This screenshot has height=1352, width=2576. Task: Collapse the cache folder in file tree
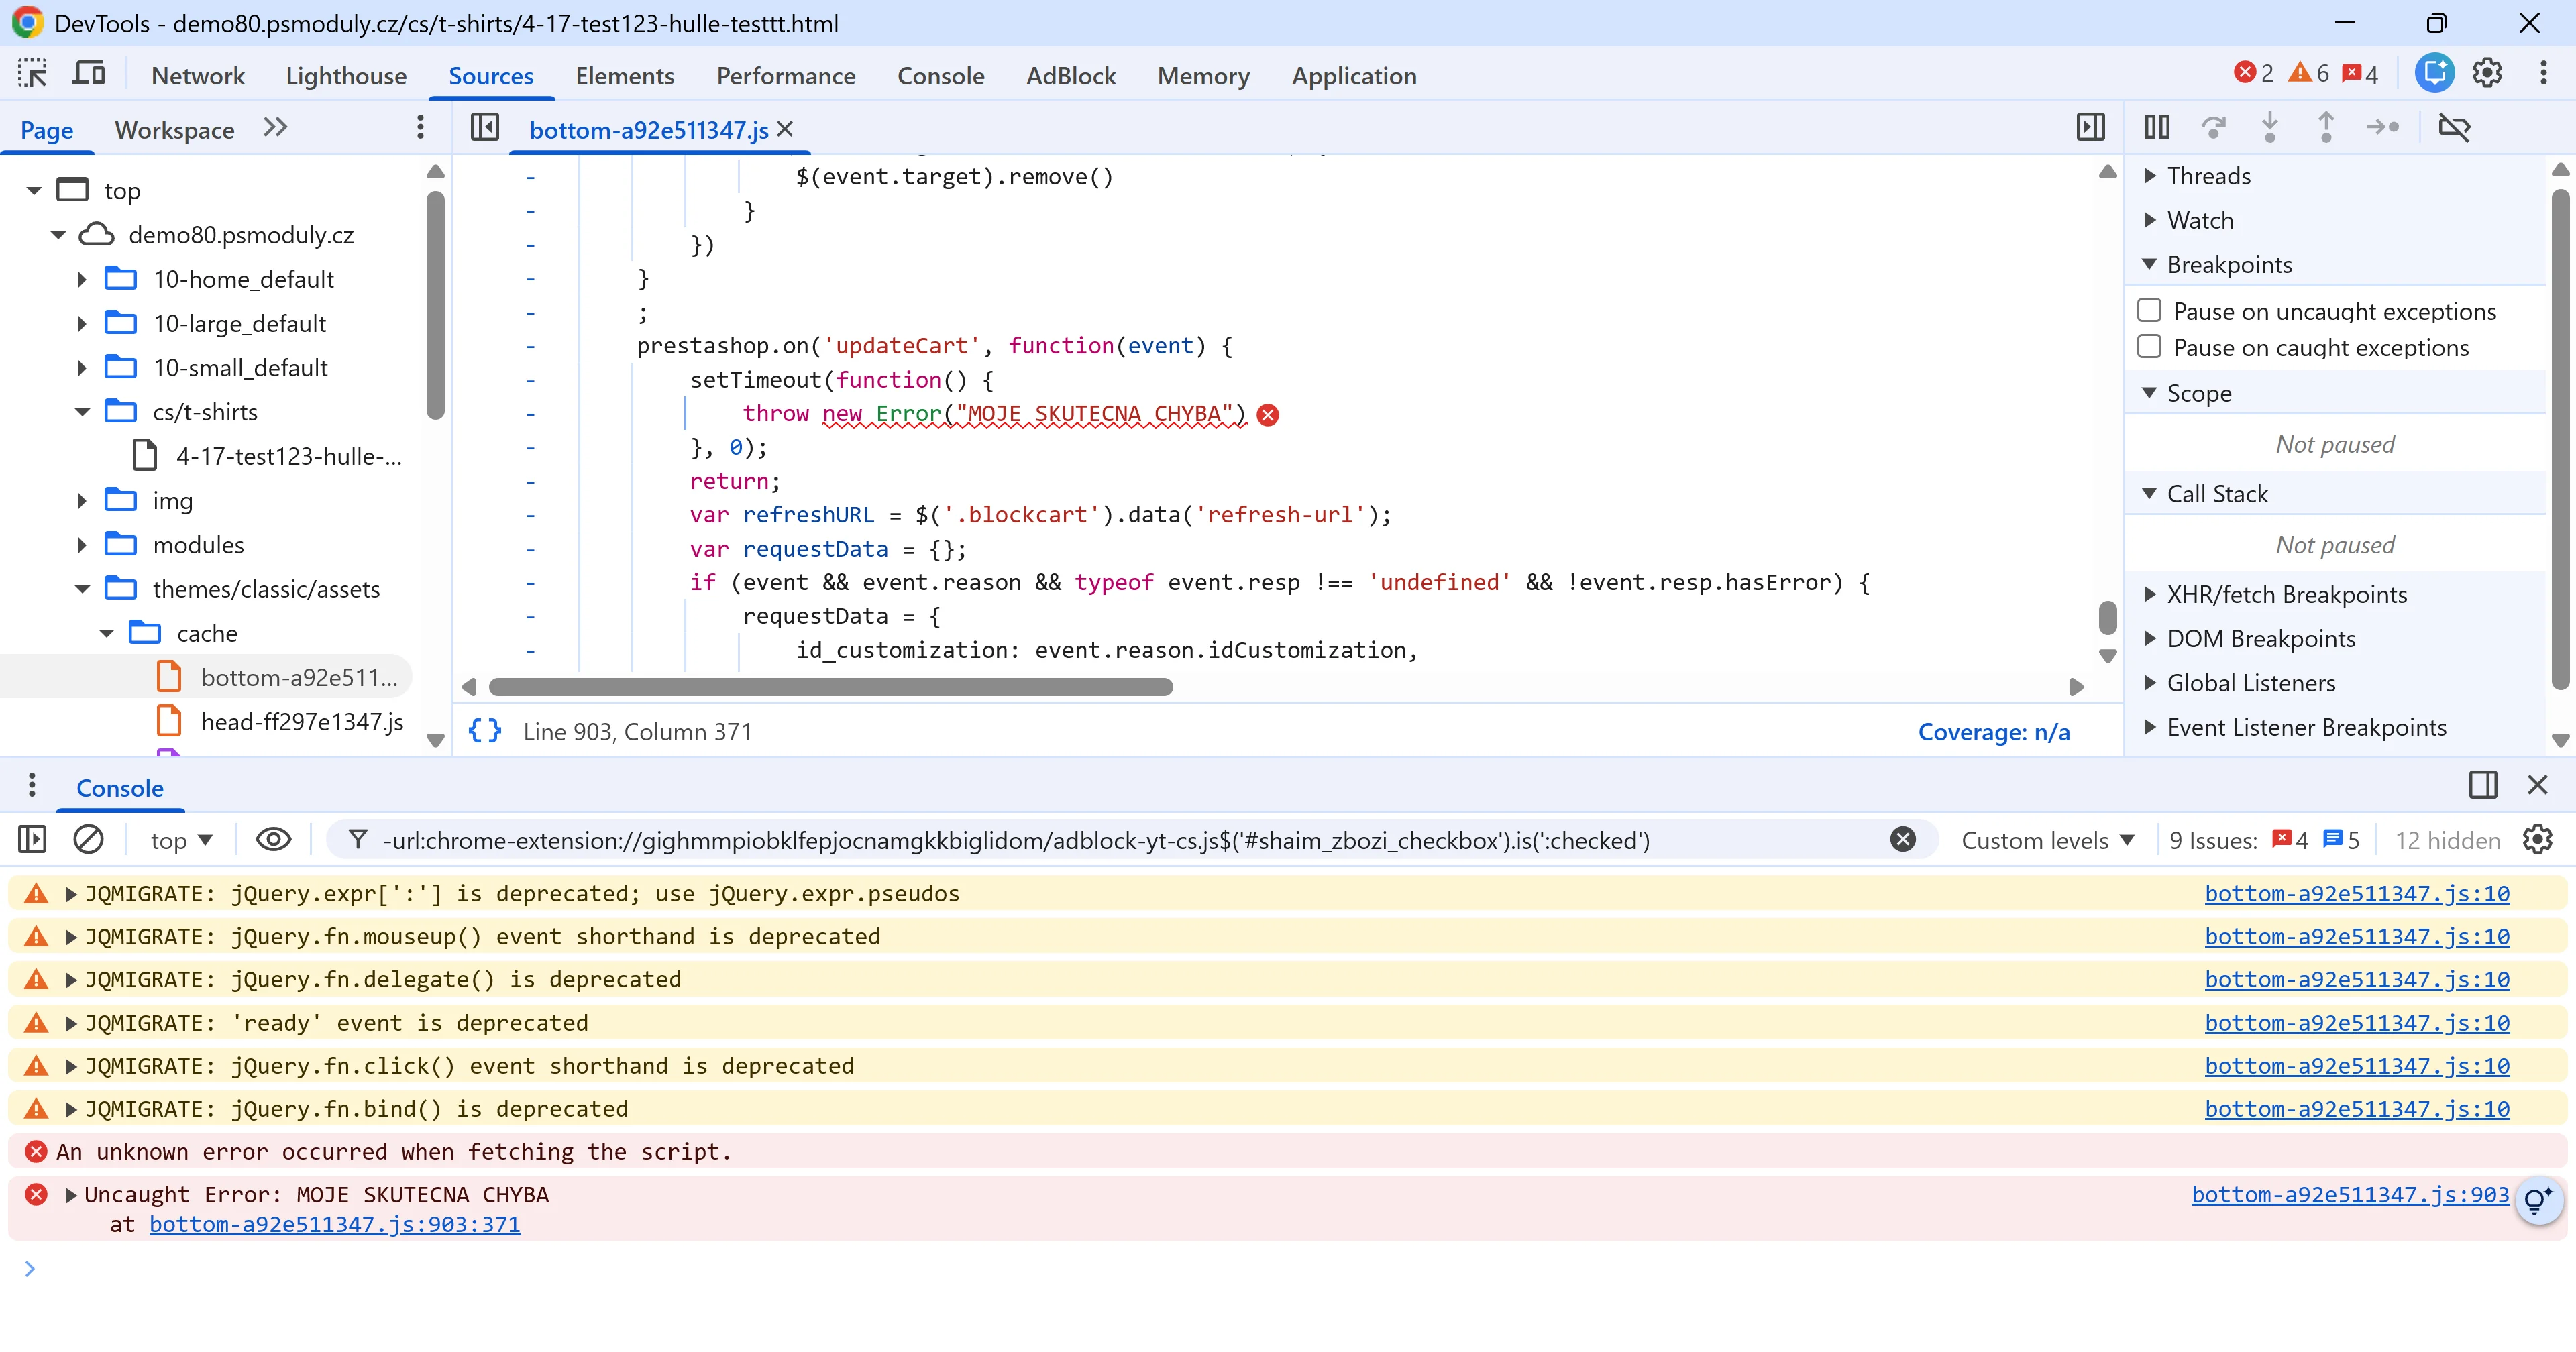(x=106, y=632)
